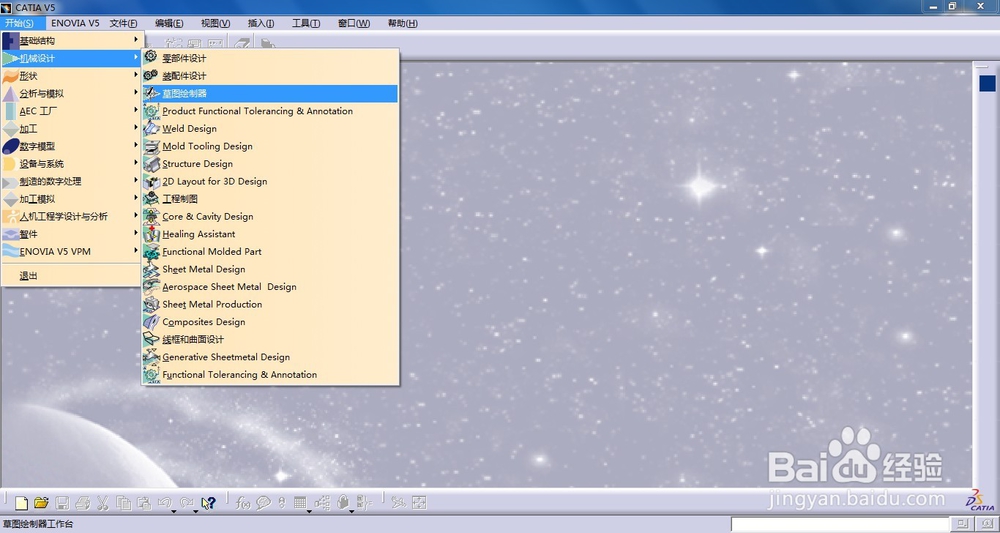
Task: Expand the AEC 工厂 submenu
Action: coord(70,110)
